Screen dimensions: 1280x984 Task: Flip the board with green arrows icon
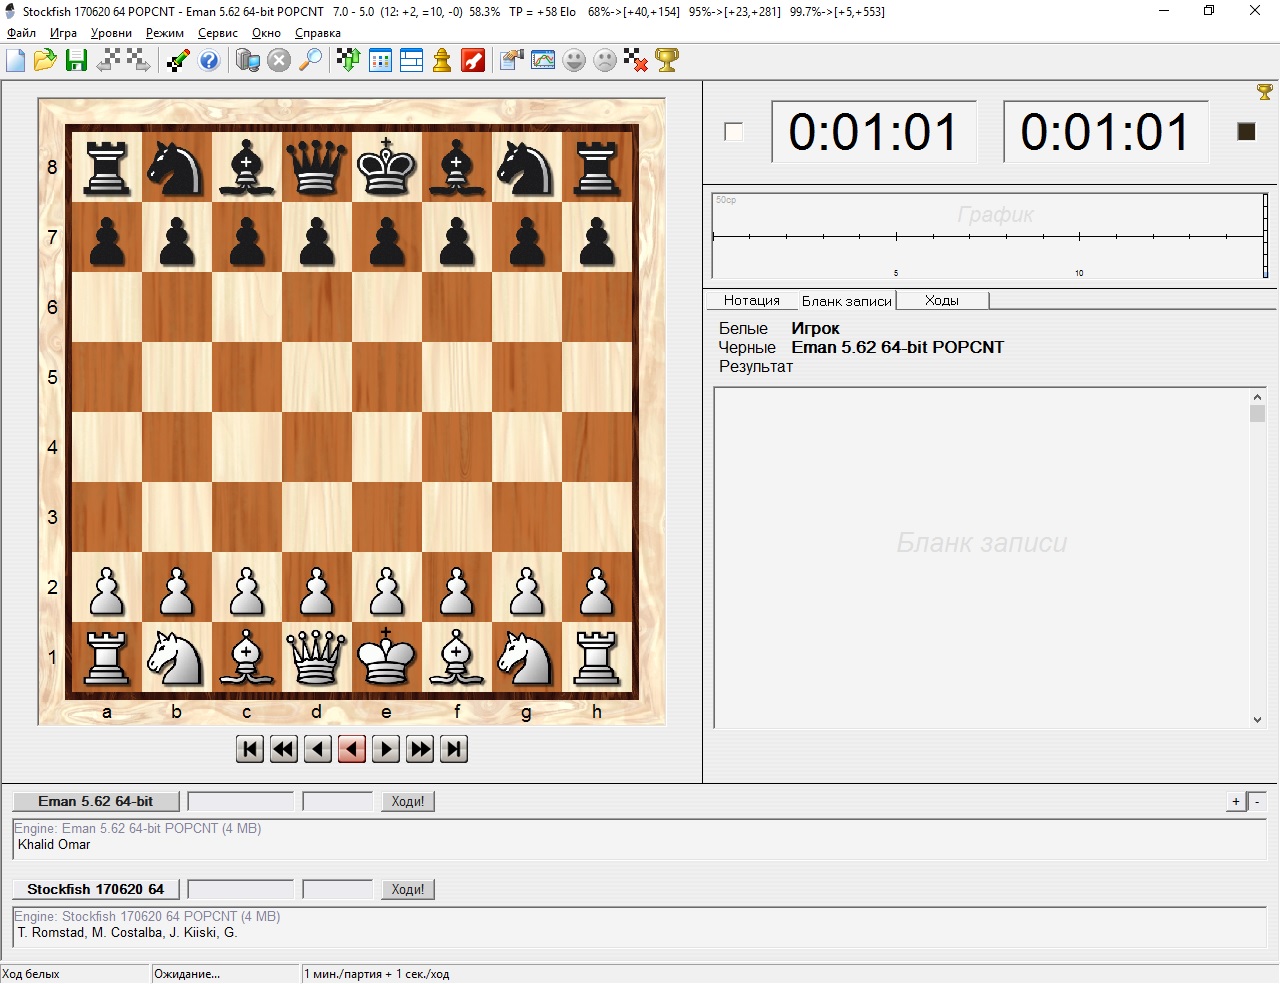click(x=348, y=61)
